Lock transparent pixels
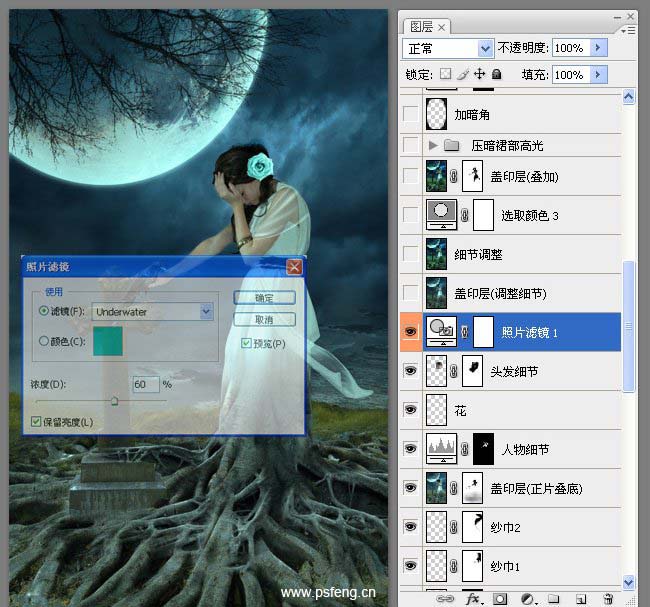The image size is (650, 607). click(446, 74)
